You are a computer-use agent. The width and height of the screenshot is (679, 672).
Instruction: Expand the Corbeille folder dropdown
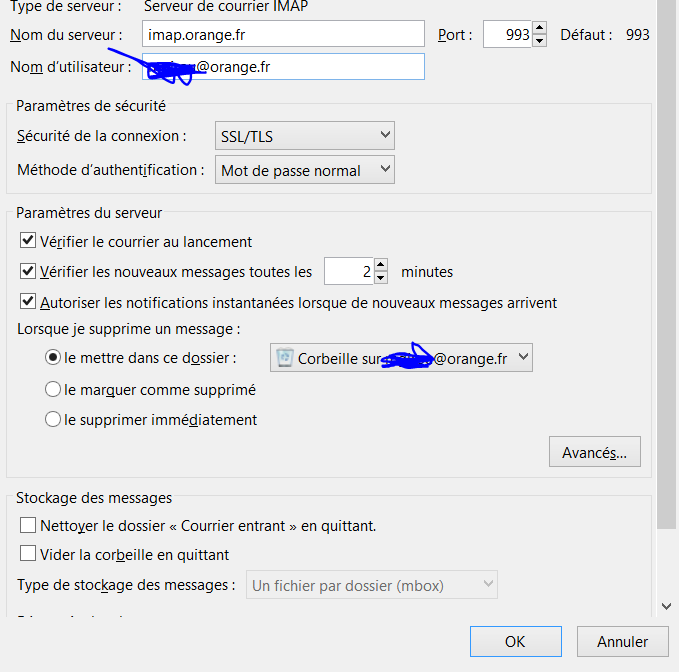[x=401, y=358]
